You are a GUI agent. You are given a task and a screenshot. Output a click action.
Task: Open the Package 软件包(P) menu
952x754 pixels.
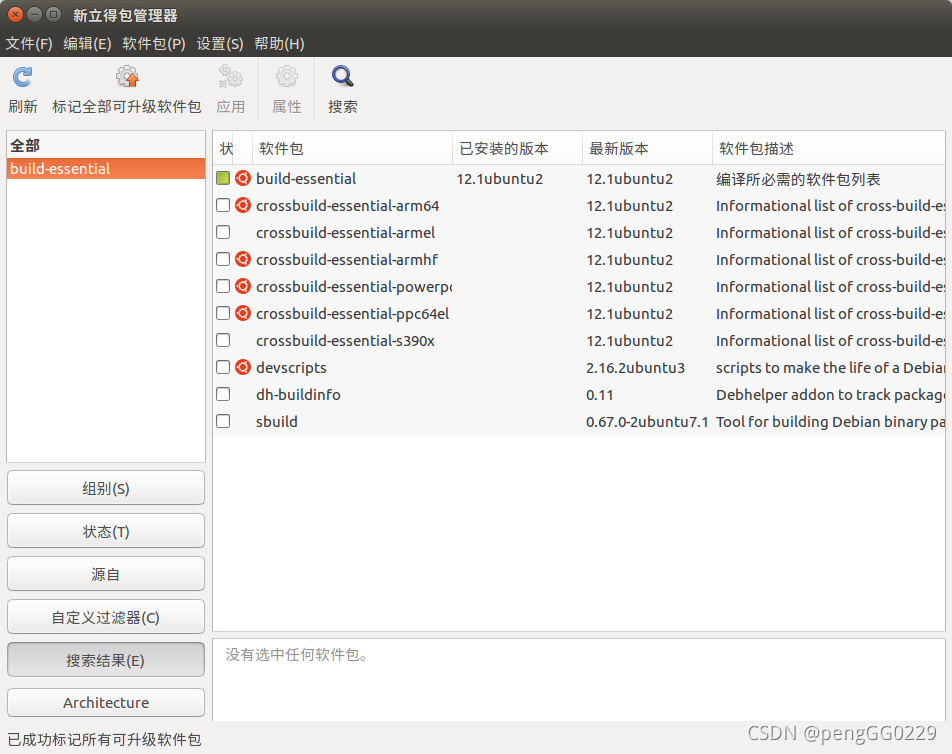coord(154,44)
